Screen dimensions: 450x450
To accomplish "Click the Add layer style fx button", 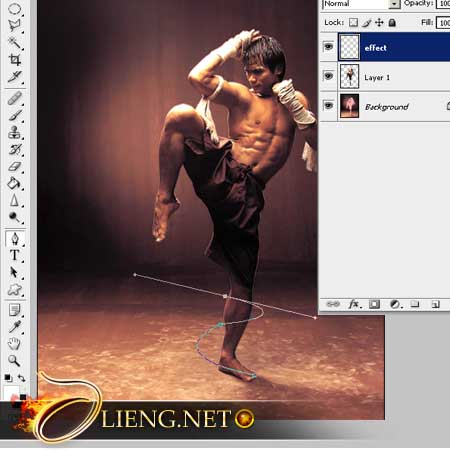I will [355, 304].
